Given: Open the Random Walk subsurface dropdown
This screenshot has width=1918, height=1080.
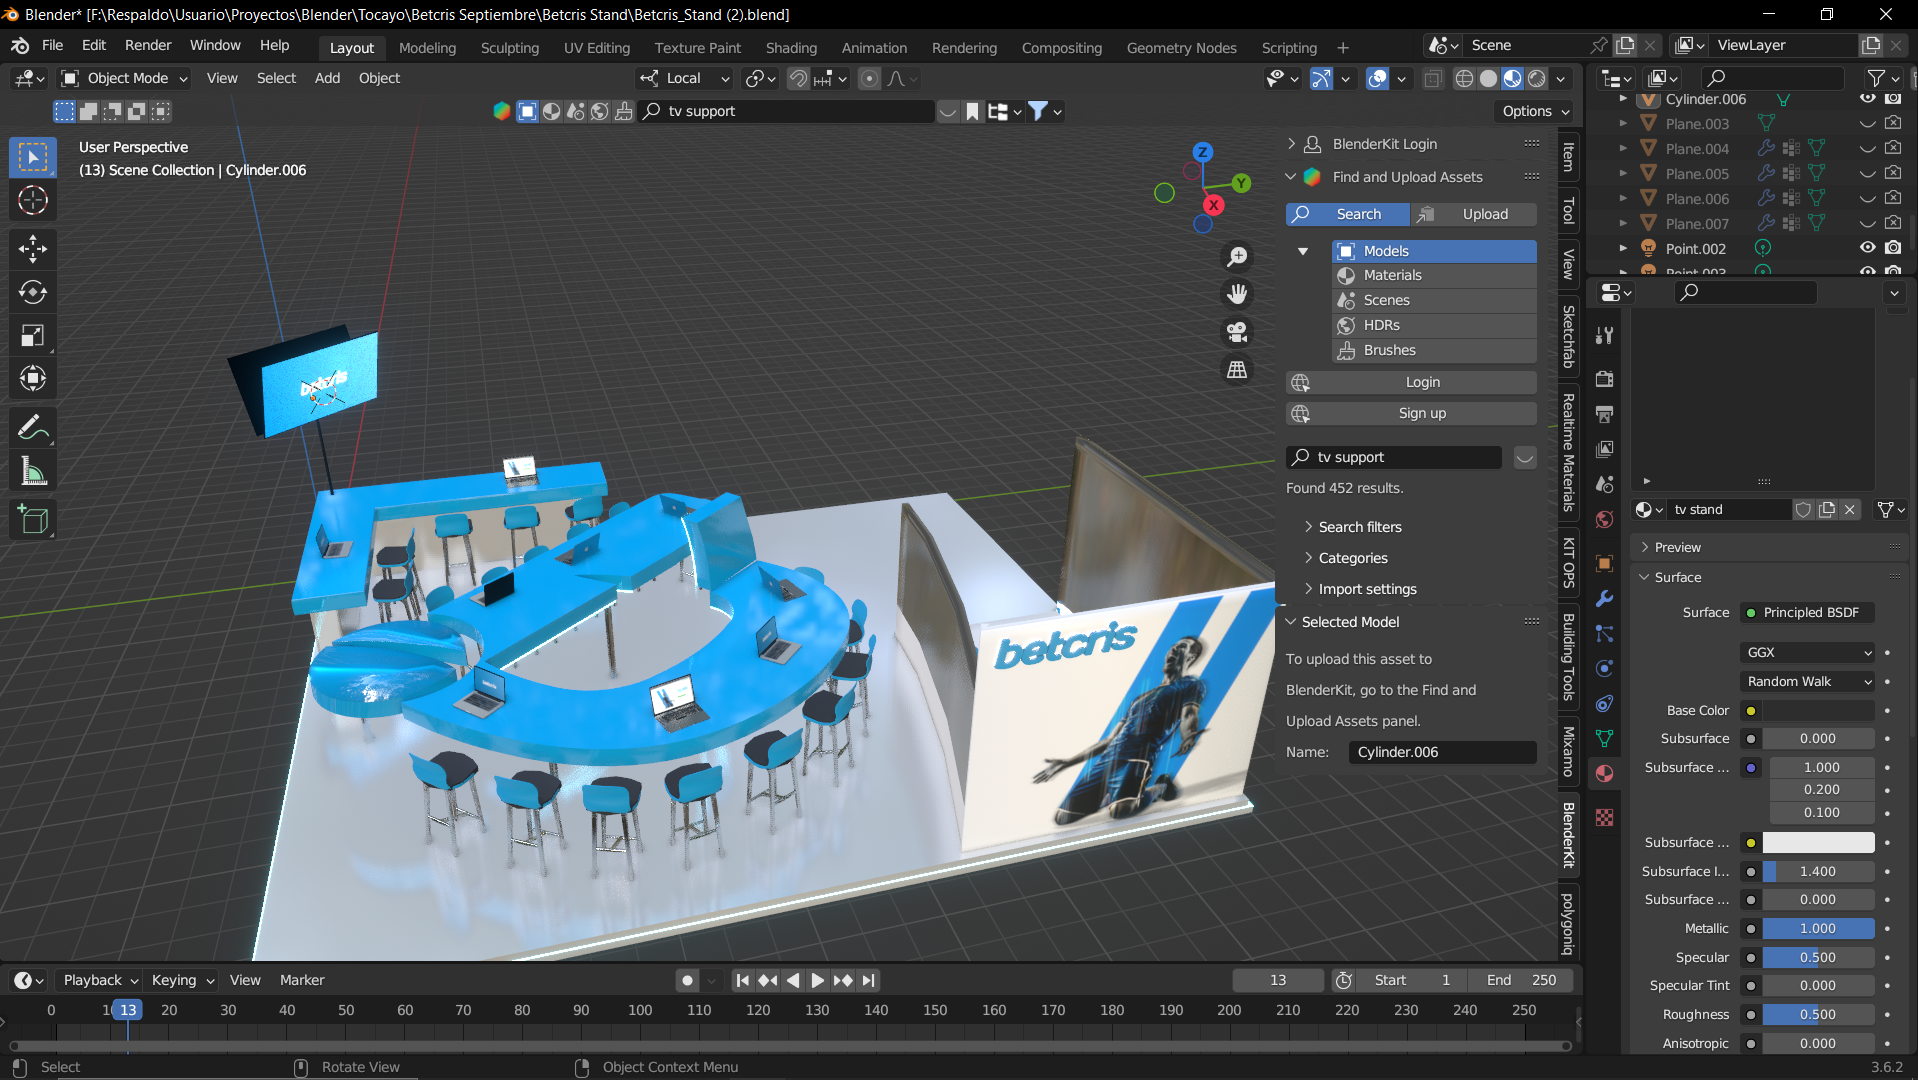Looking at the screenshot, I should pyautogui.click(x=1808, y=682).
